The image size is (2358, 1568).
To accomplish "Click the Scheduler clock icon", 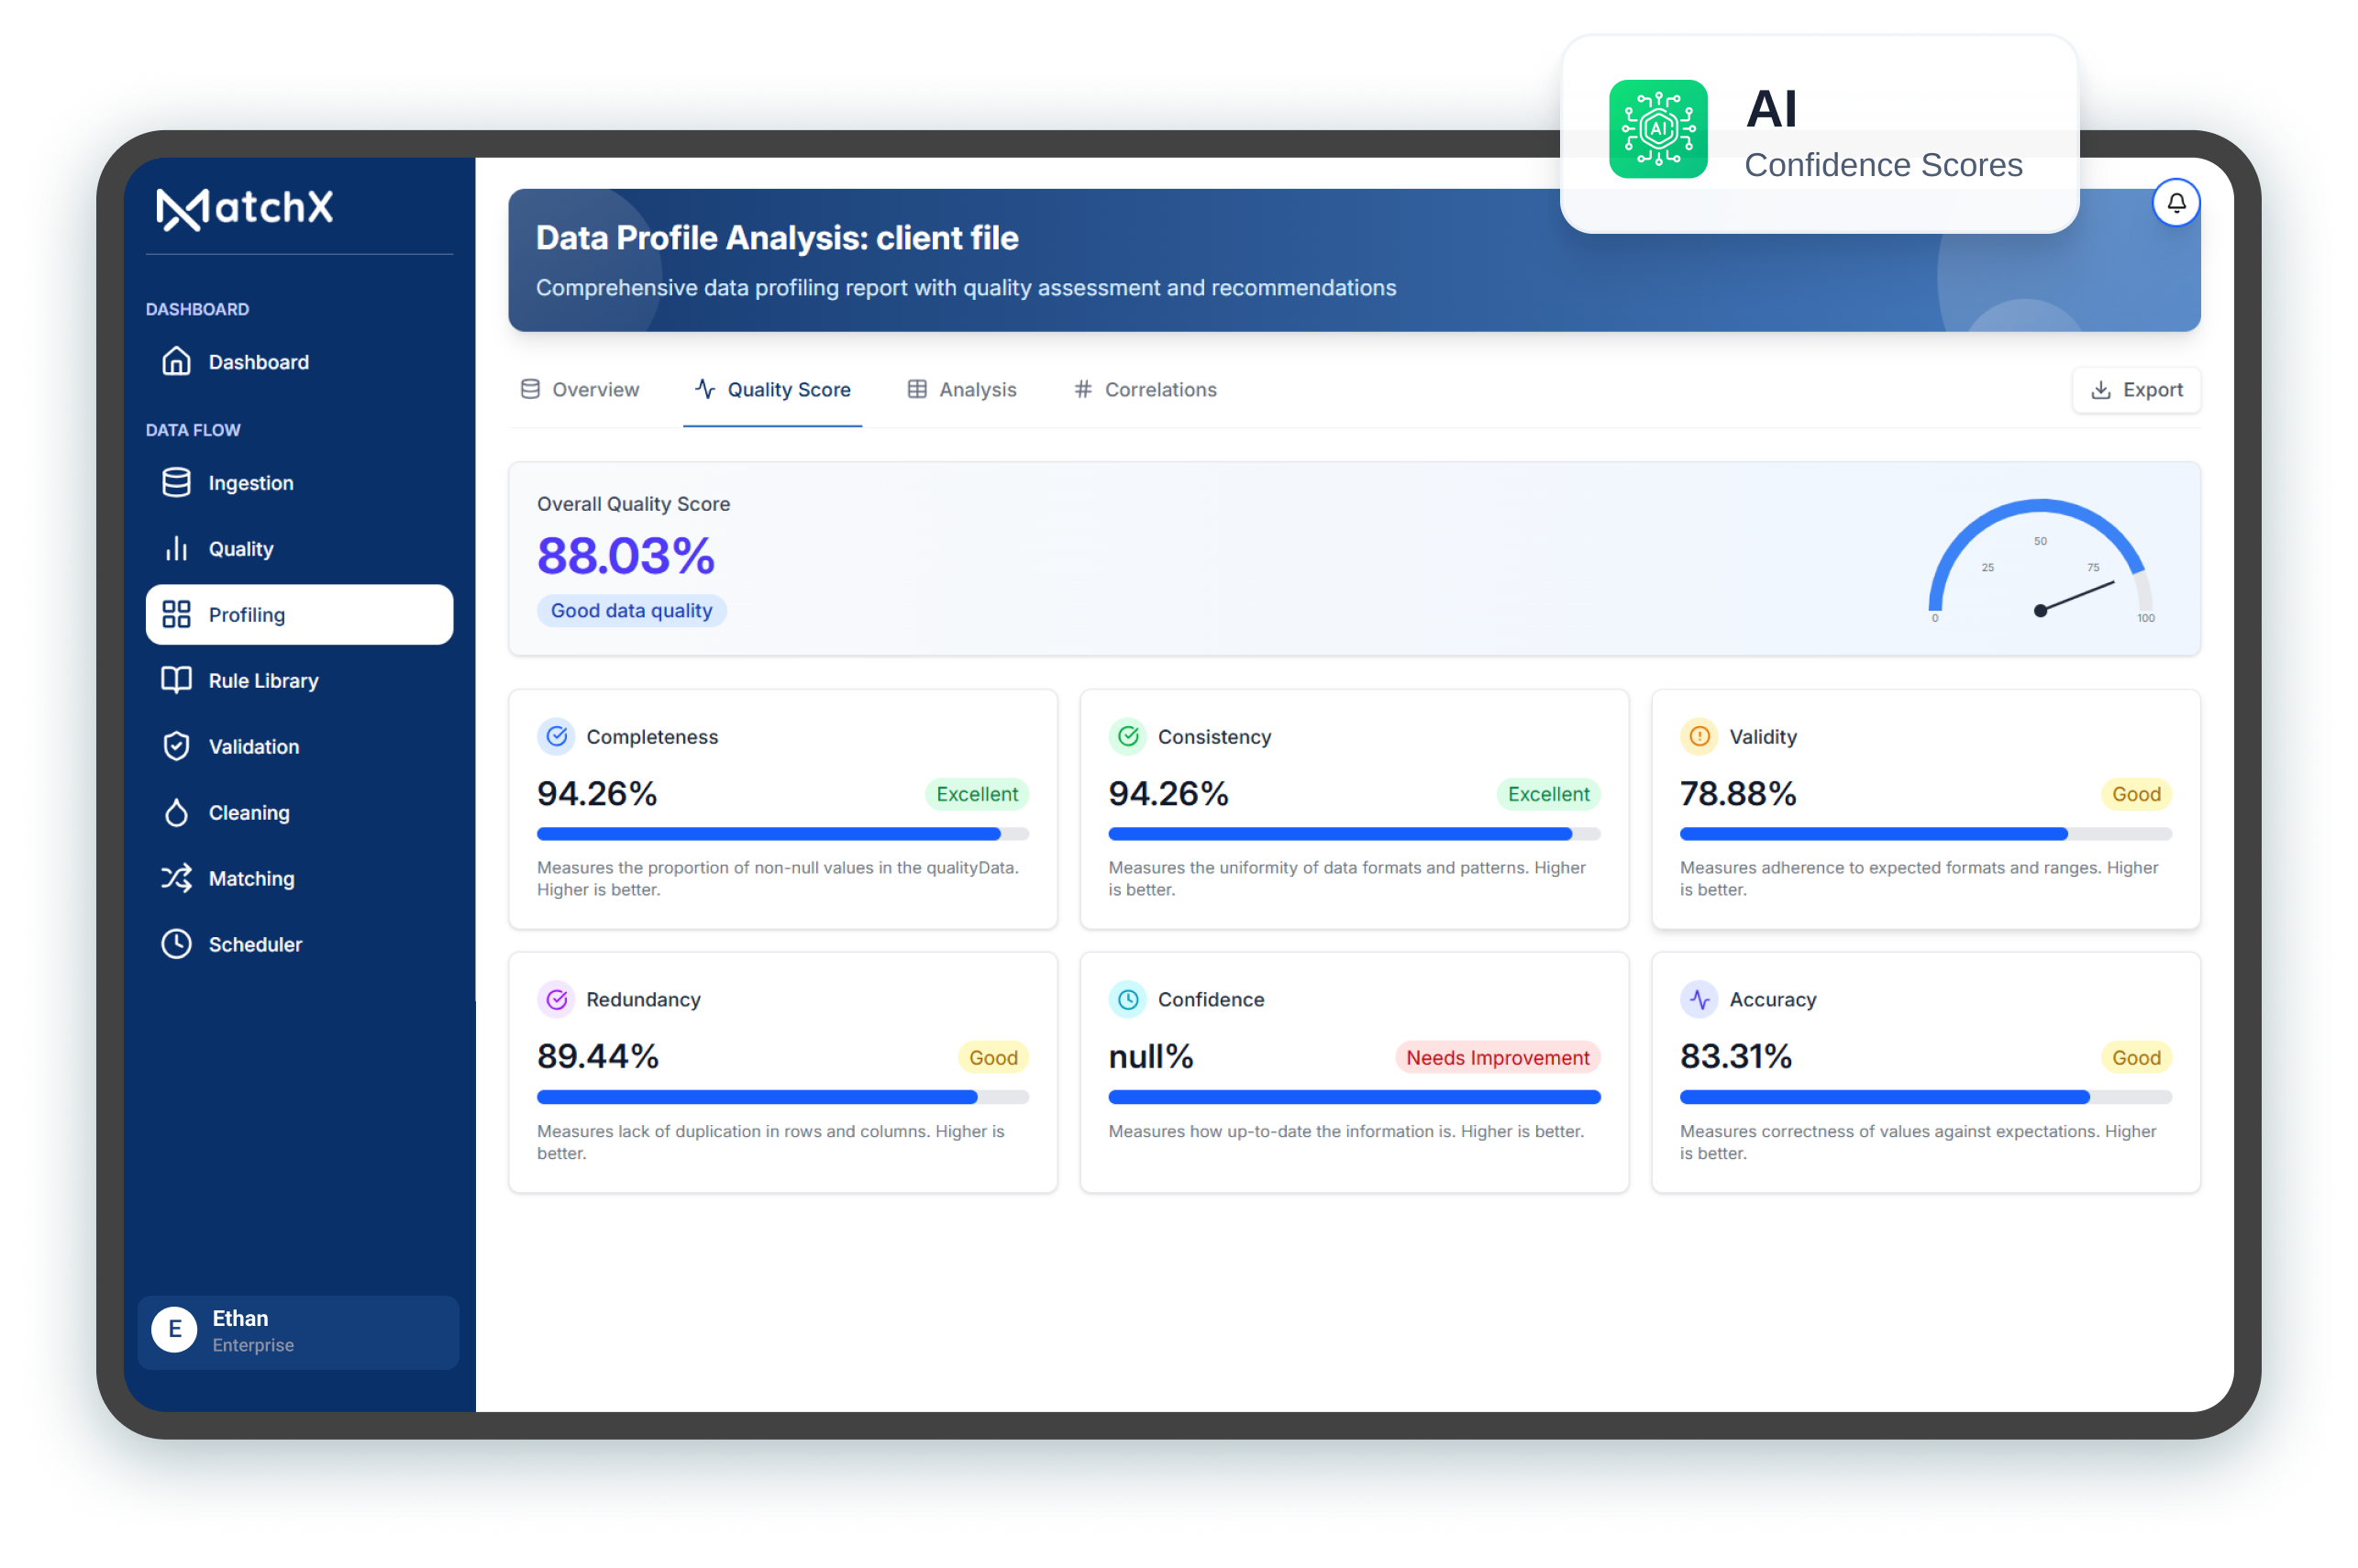I will pyautogui.click(x=177, y=944).
